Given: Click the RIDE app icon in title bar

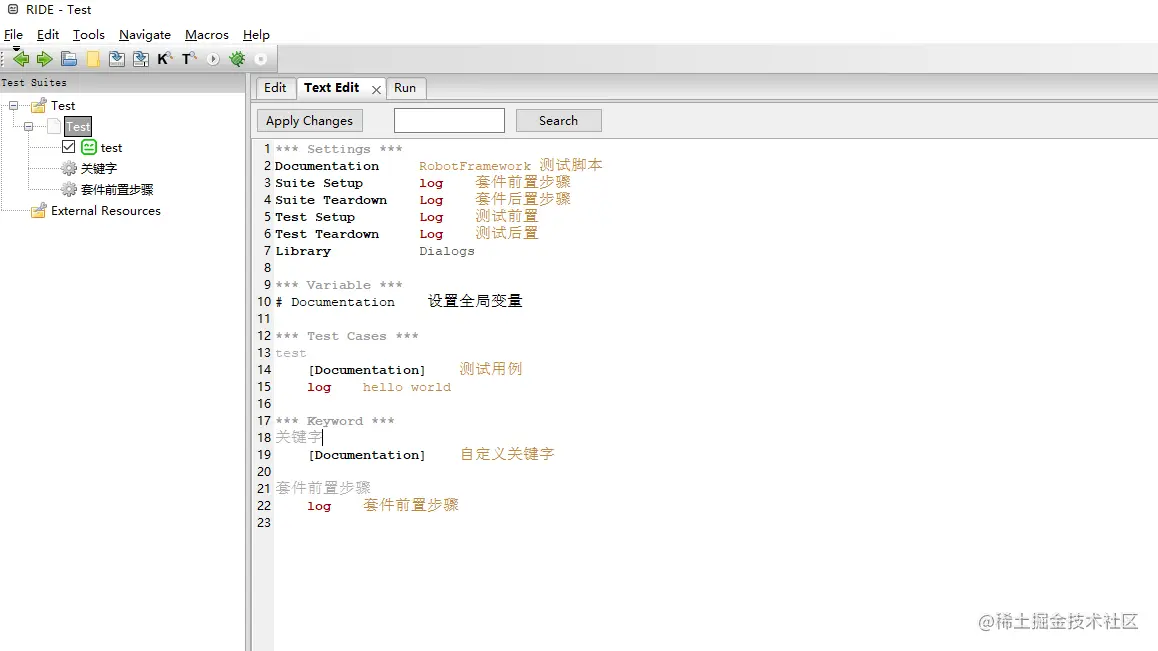Looking at the screenshot, I should coord(13,10).
